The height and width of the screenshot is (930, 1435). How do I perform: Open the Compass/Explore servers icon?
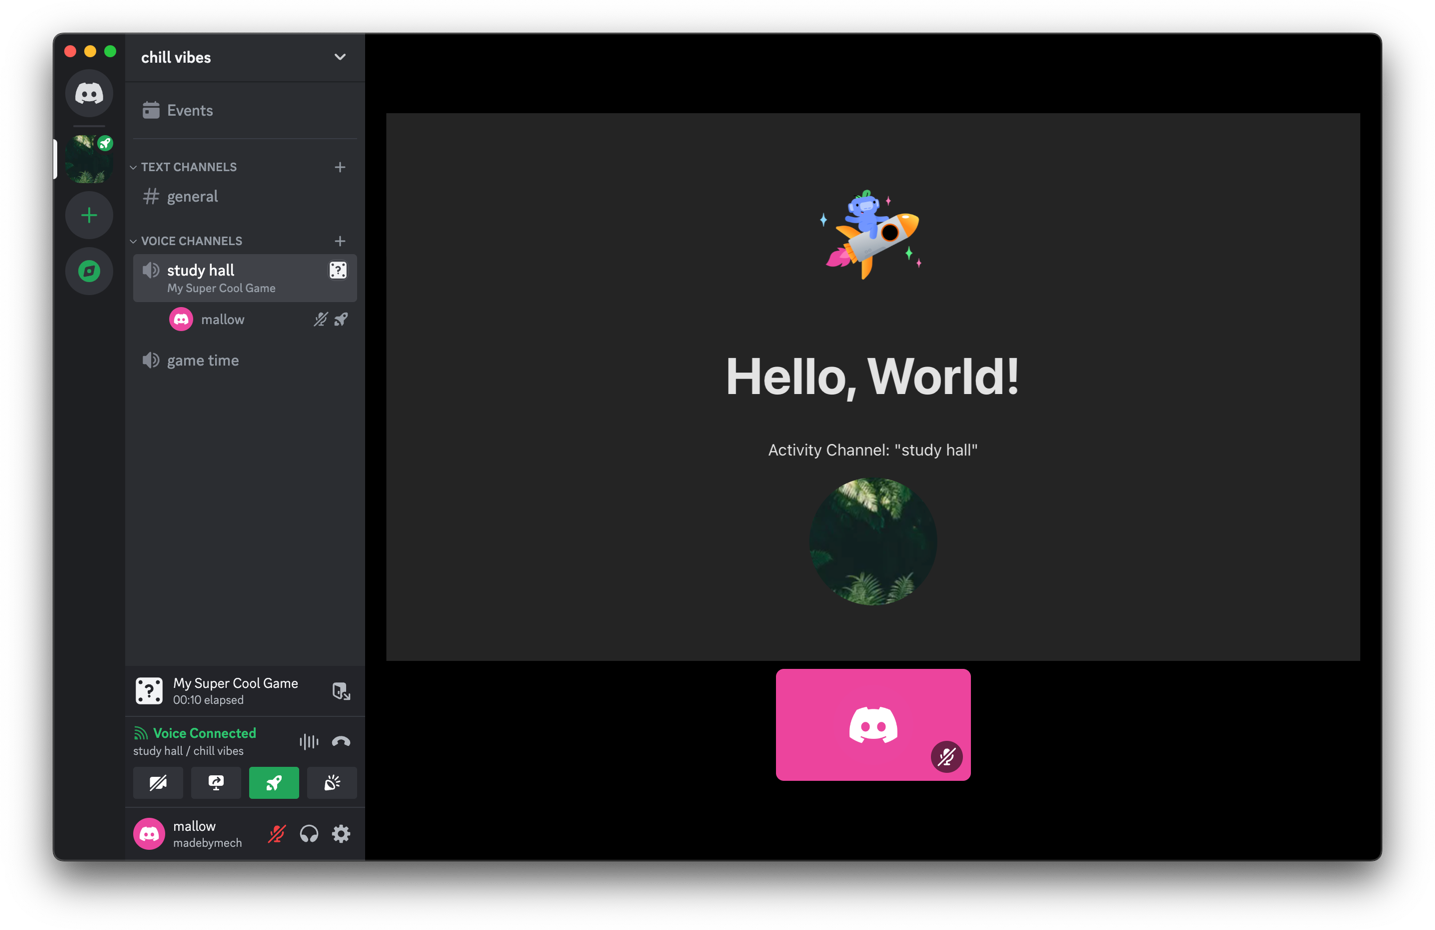coord(89,271)
